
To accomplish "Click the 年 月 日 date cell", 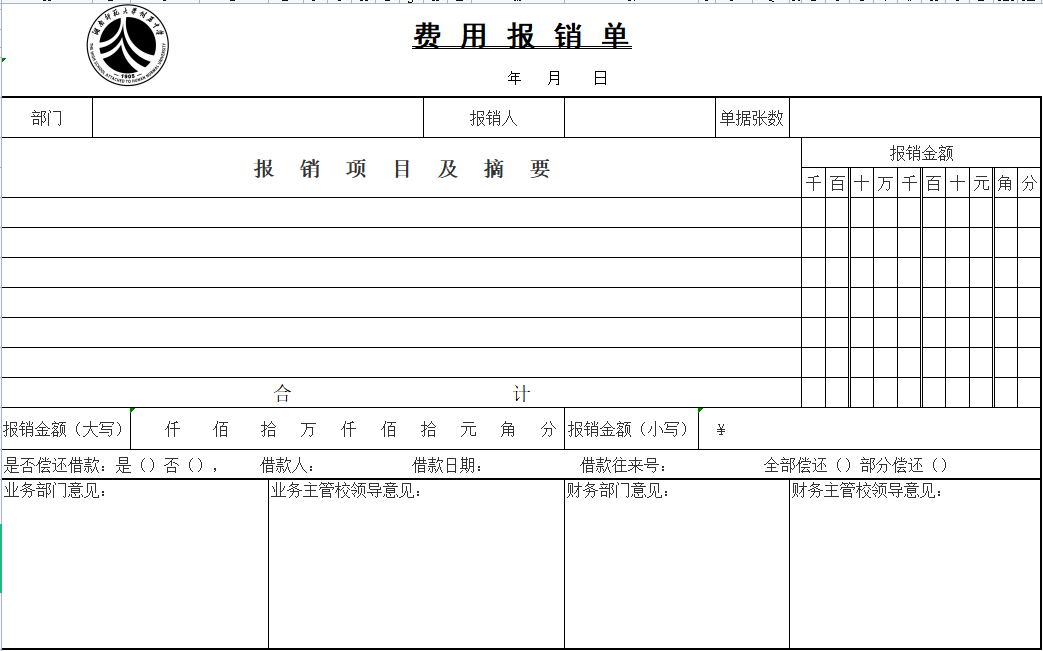I will pyautogui.click(x=557, y=78).
